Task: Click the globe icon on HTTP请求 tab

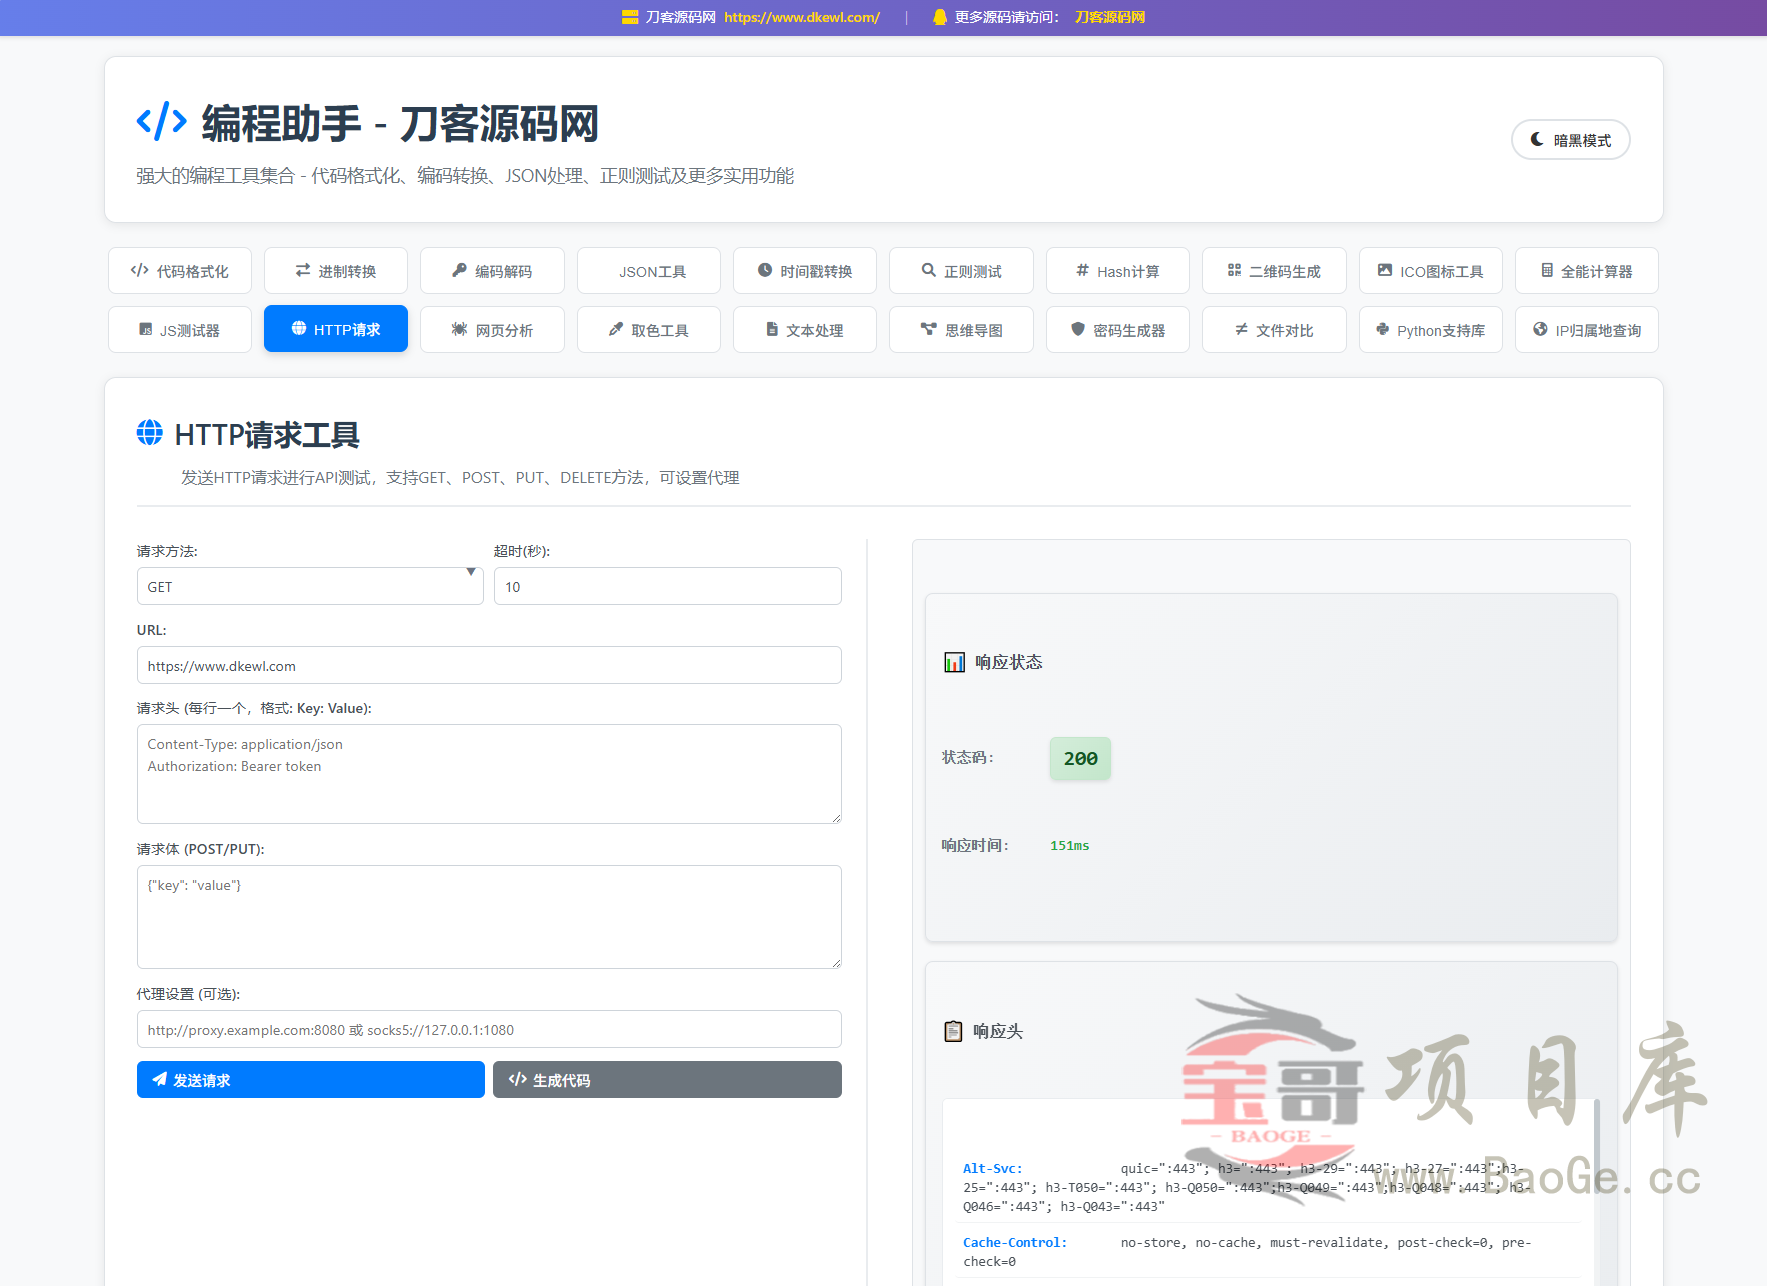Action: (299, 328)
